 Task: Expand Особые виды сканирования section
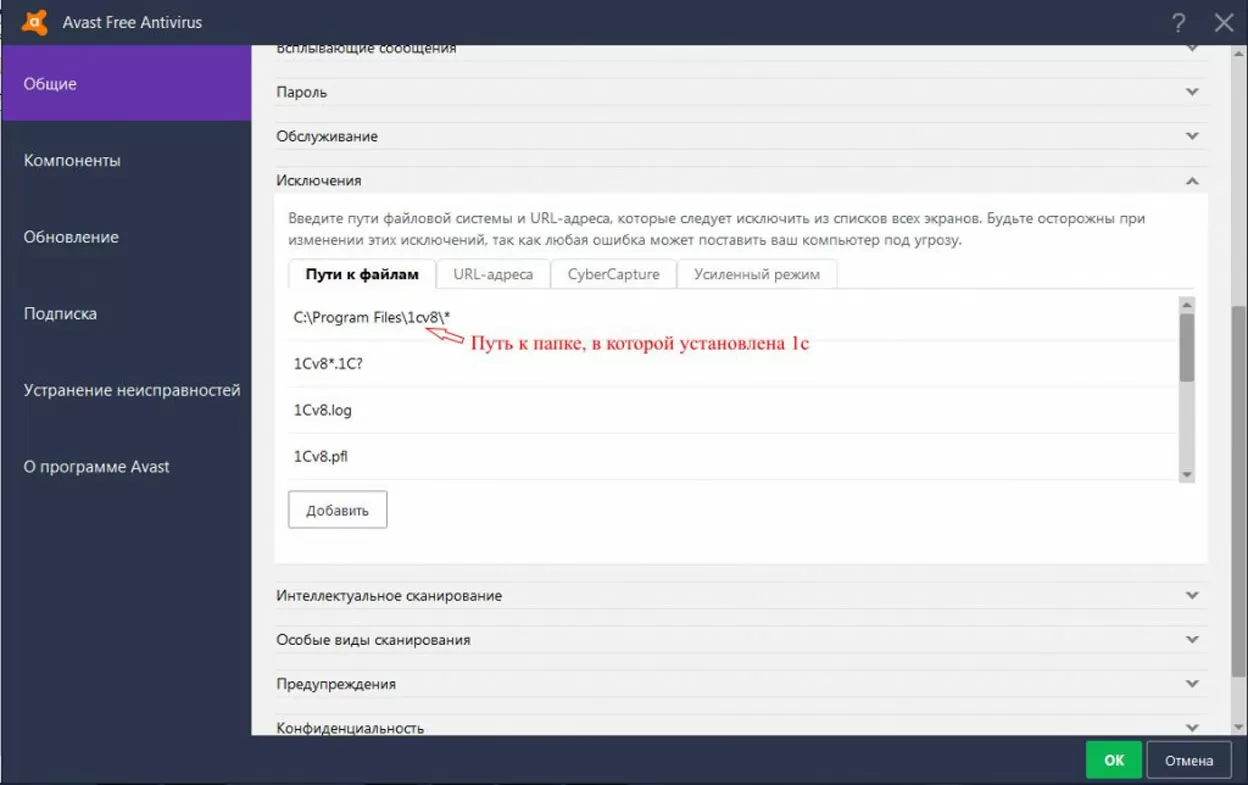point(741,639)
